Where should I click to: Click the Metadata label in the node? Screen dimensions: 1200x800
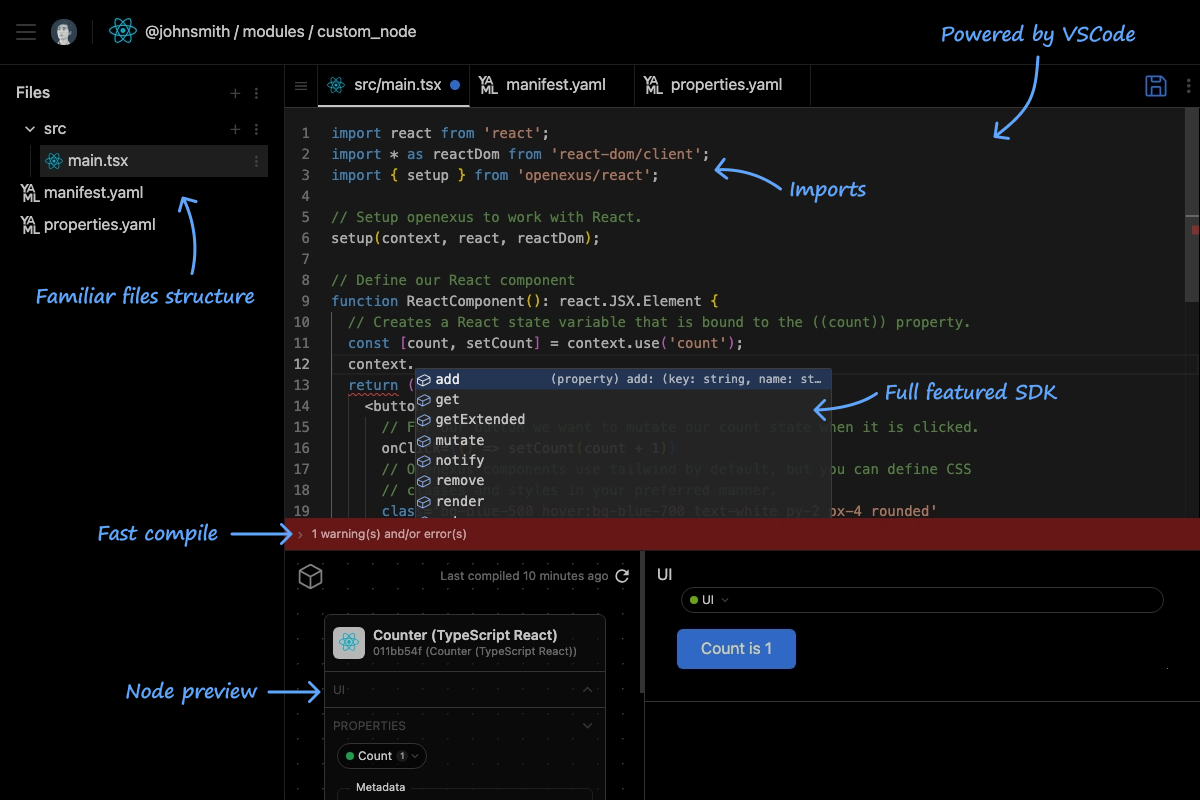click(x=381, y=787)
